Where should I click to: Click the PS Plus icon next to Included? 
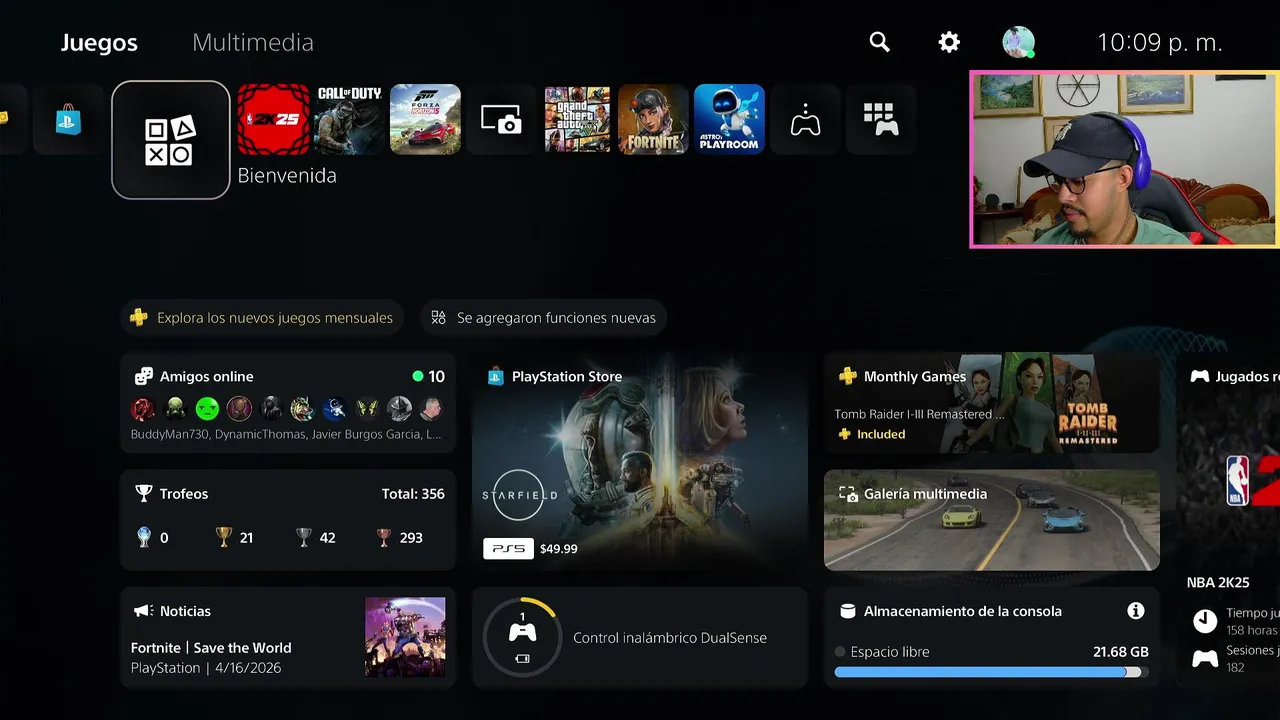click(845, 434)
